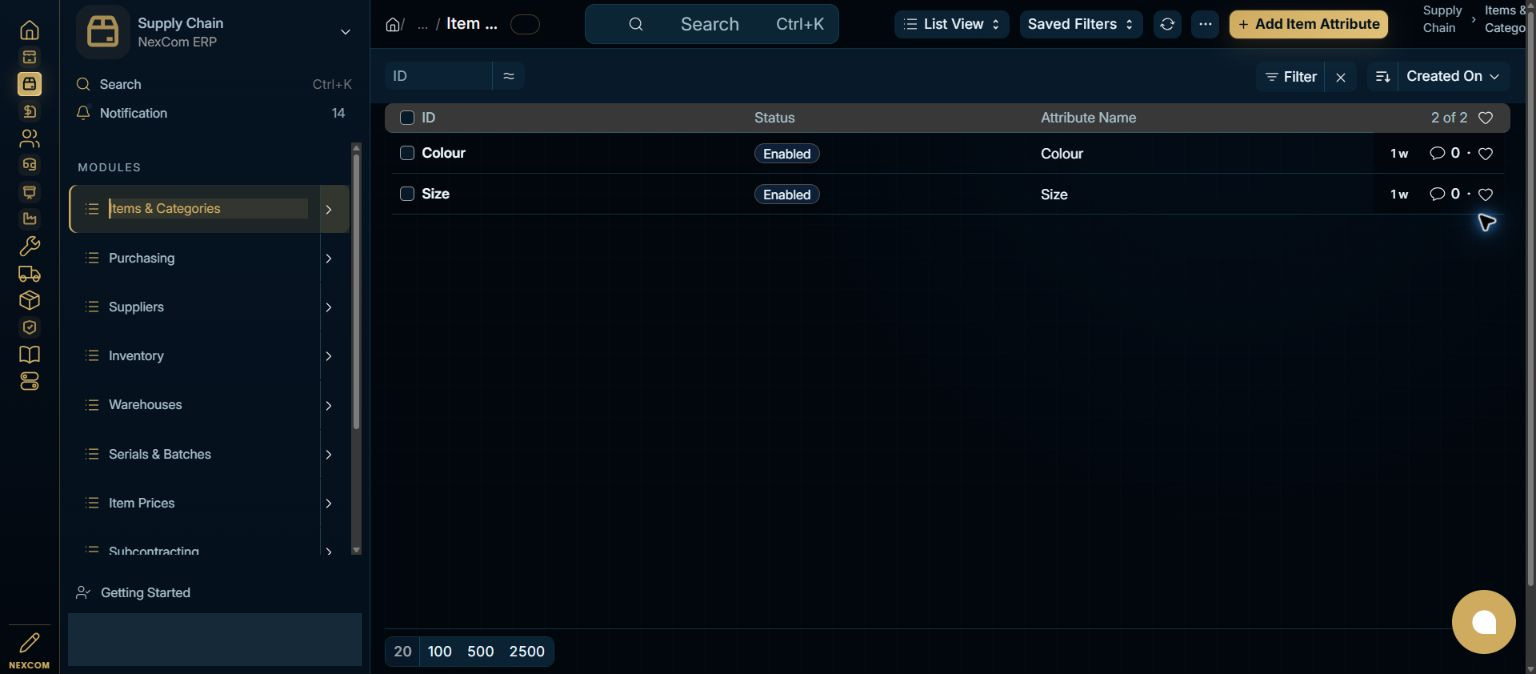The height and width of the screenshot is (674, 1536).
Task: Open the Supply Chain workspace switcher chevron
Action: click(345, 32)
